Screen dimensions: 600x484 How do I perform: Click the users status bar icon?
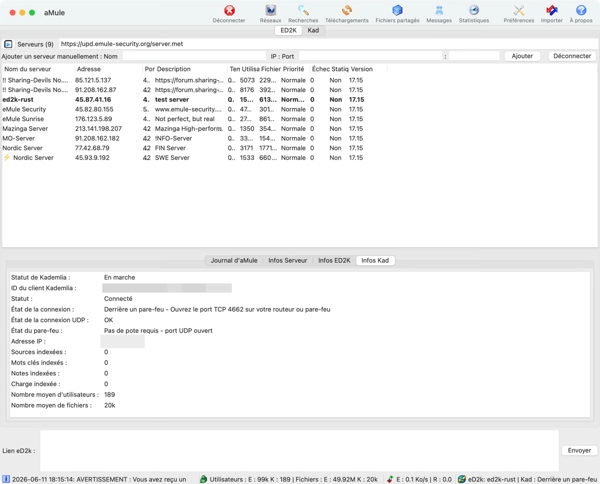click(x=204, y=479)
